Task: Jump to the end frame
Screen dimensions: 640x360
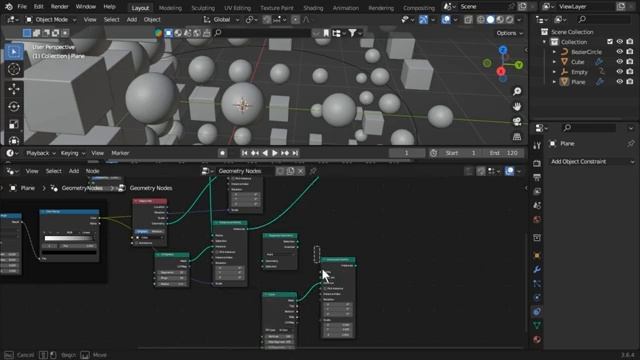Action: coord(295,153)
